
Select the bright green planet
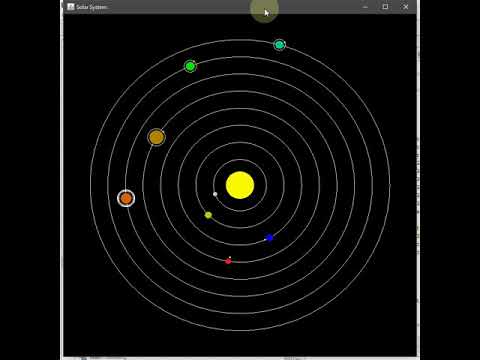[x=190, y=66]
